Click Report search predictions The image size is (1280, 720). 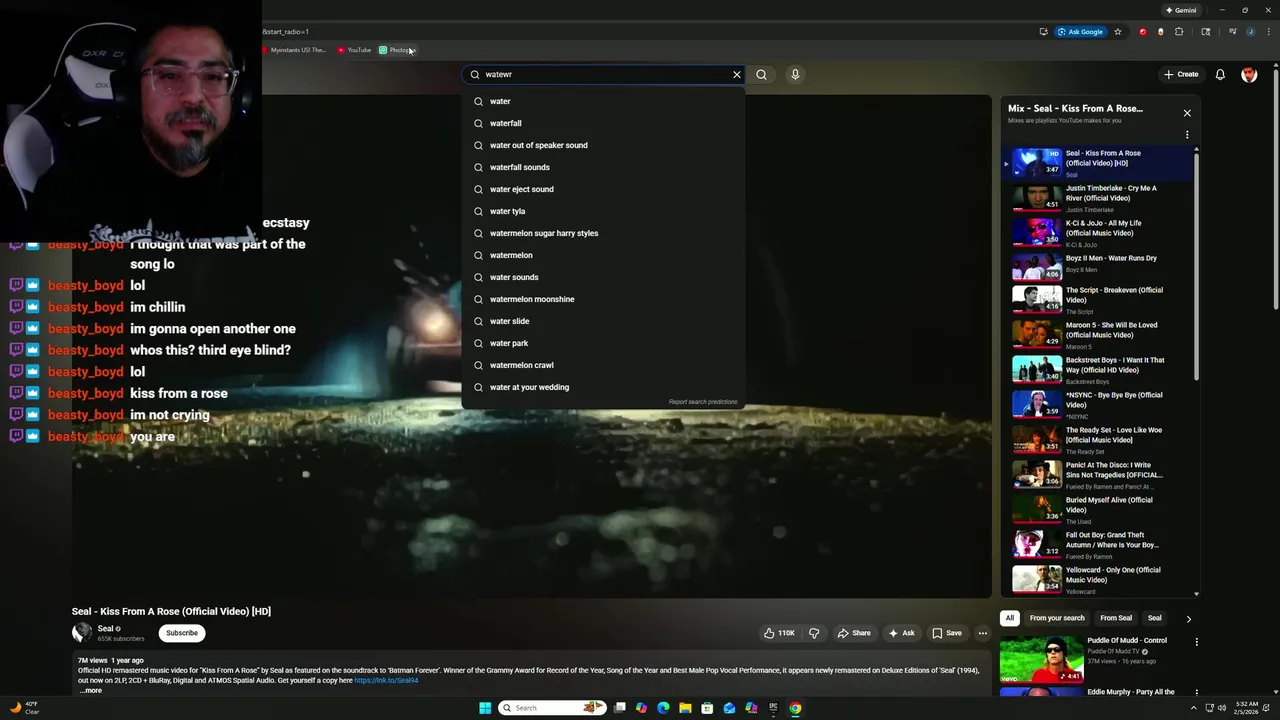703,402
